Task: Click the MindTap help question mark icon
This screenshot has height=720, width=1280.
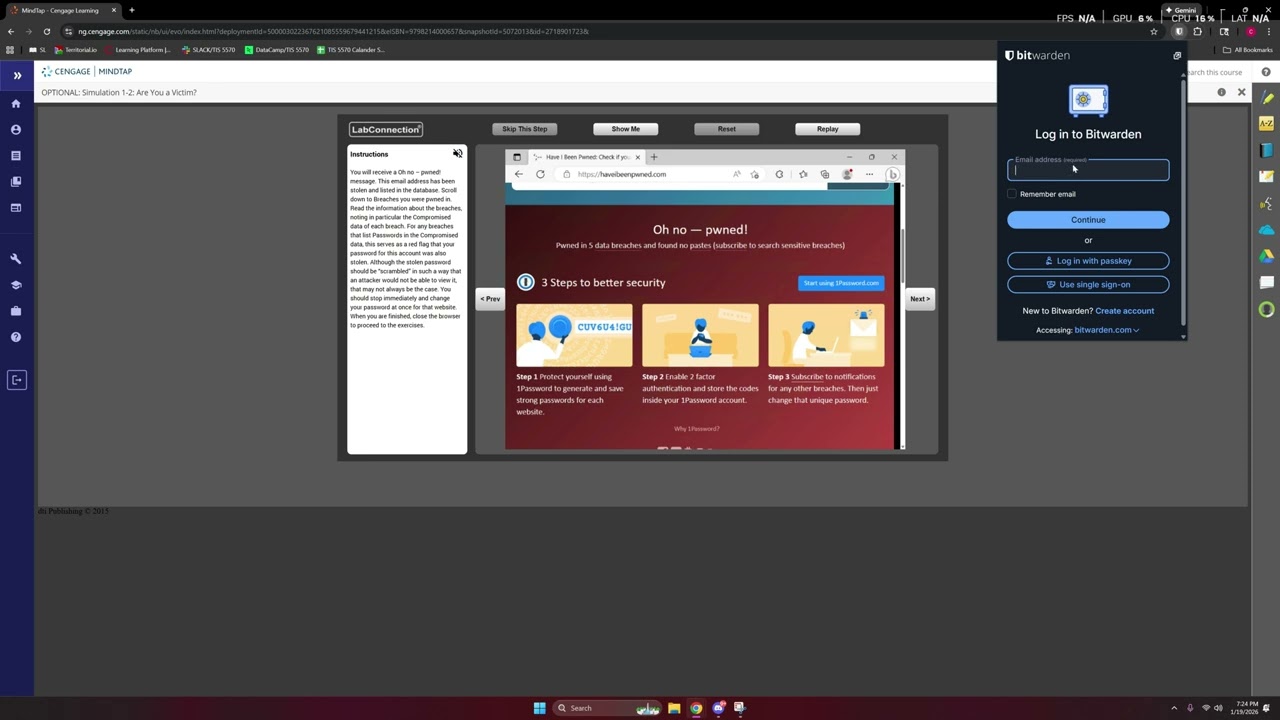Action: click(1266, 72)
